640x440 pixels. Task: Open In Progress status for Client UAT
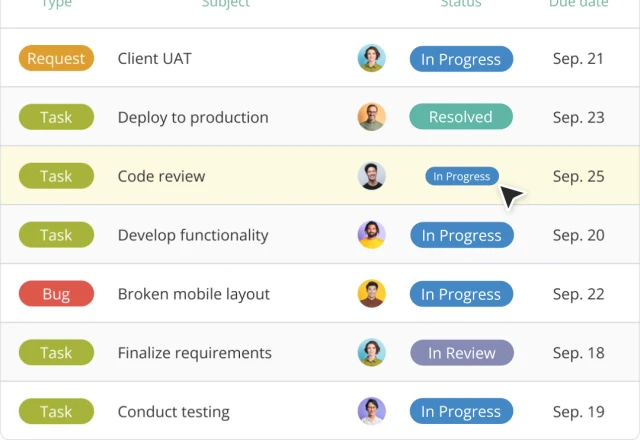click(x=461, y=59)
